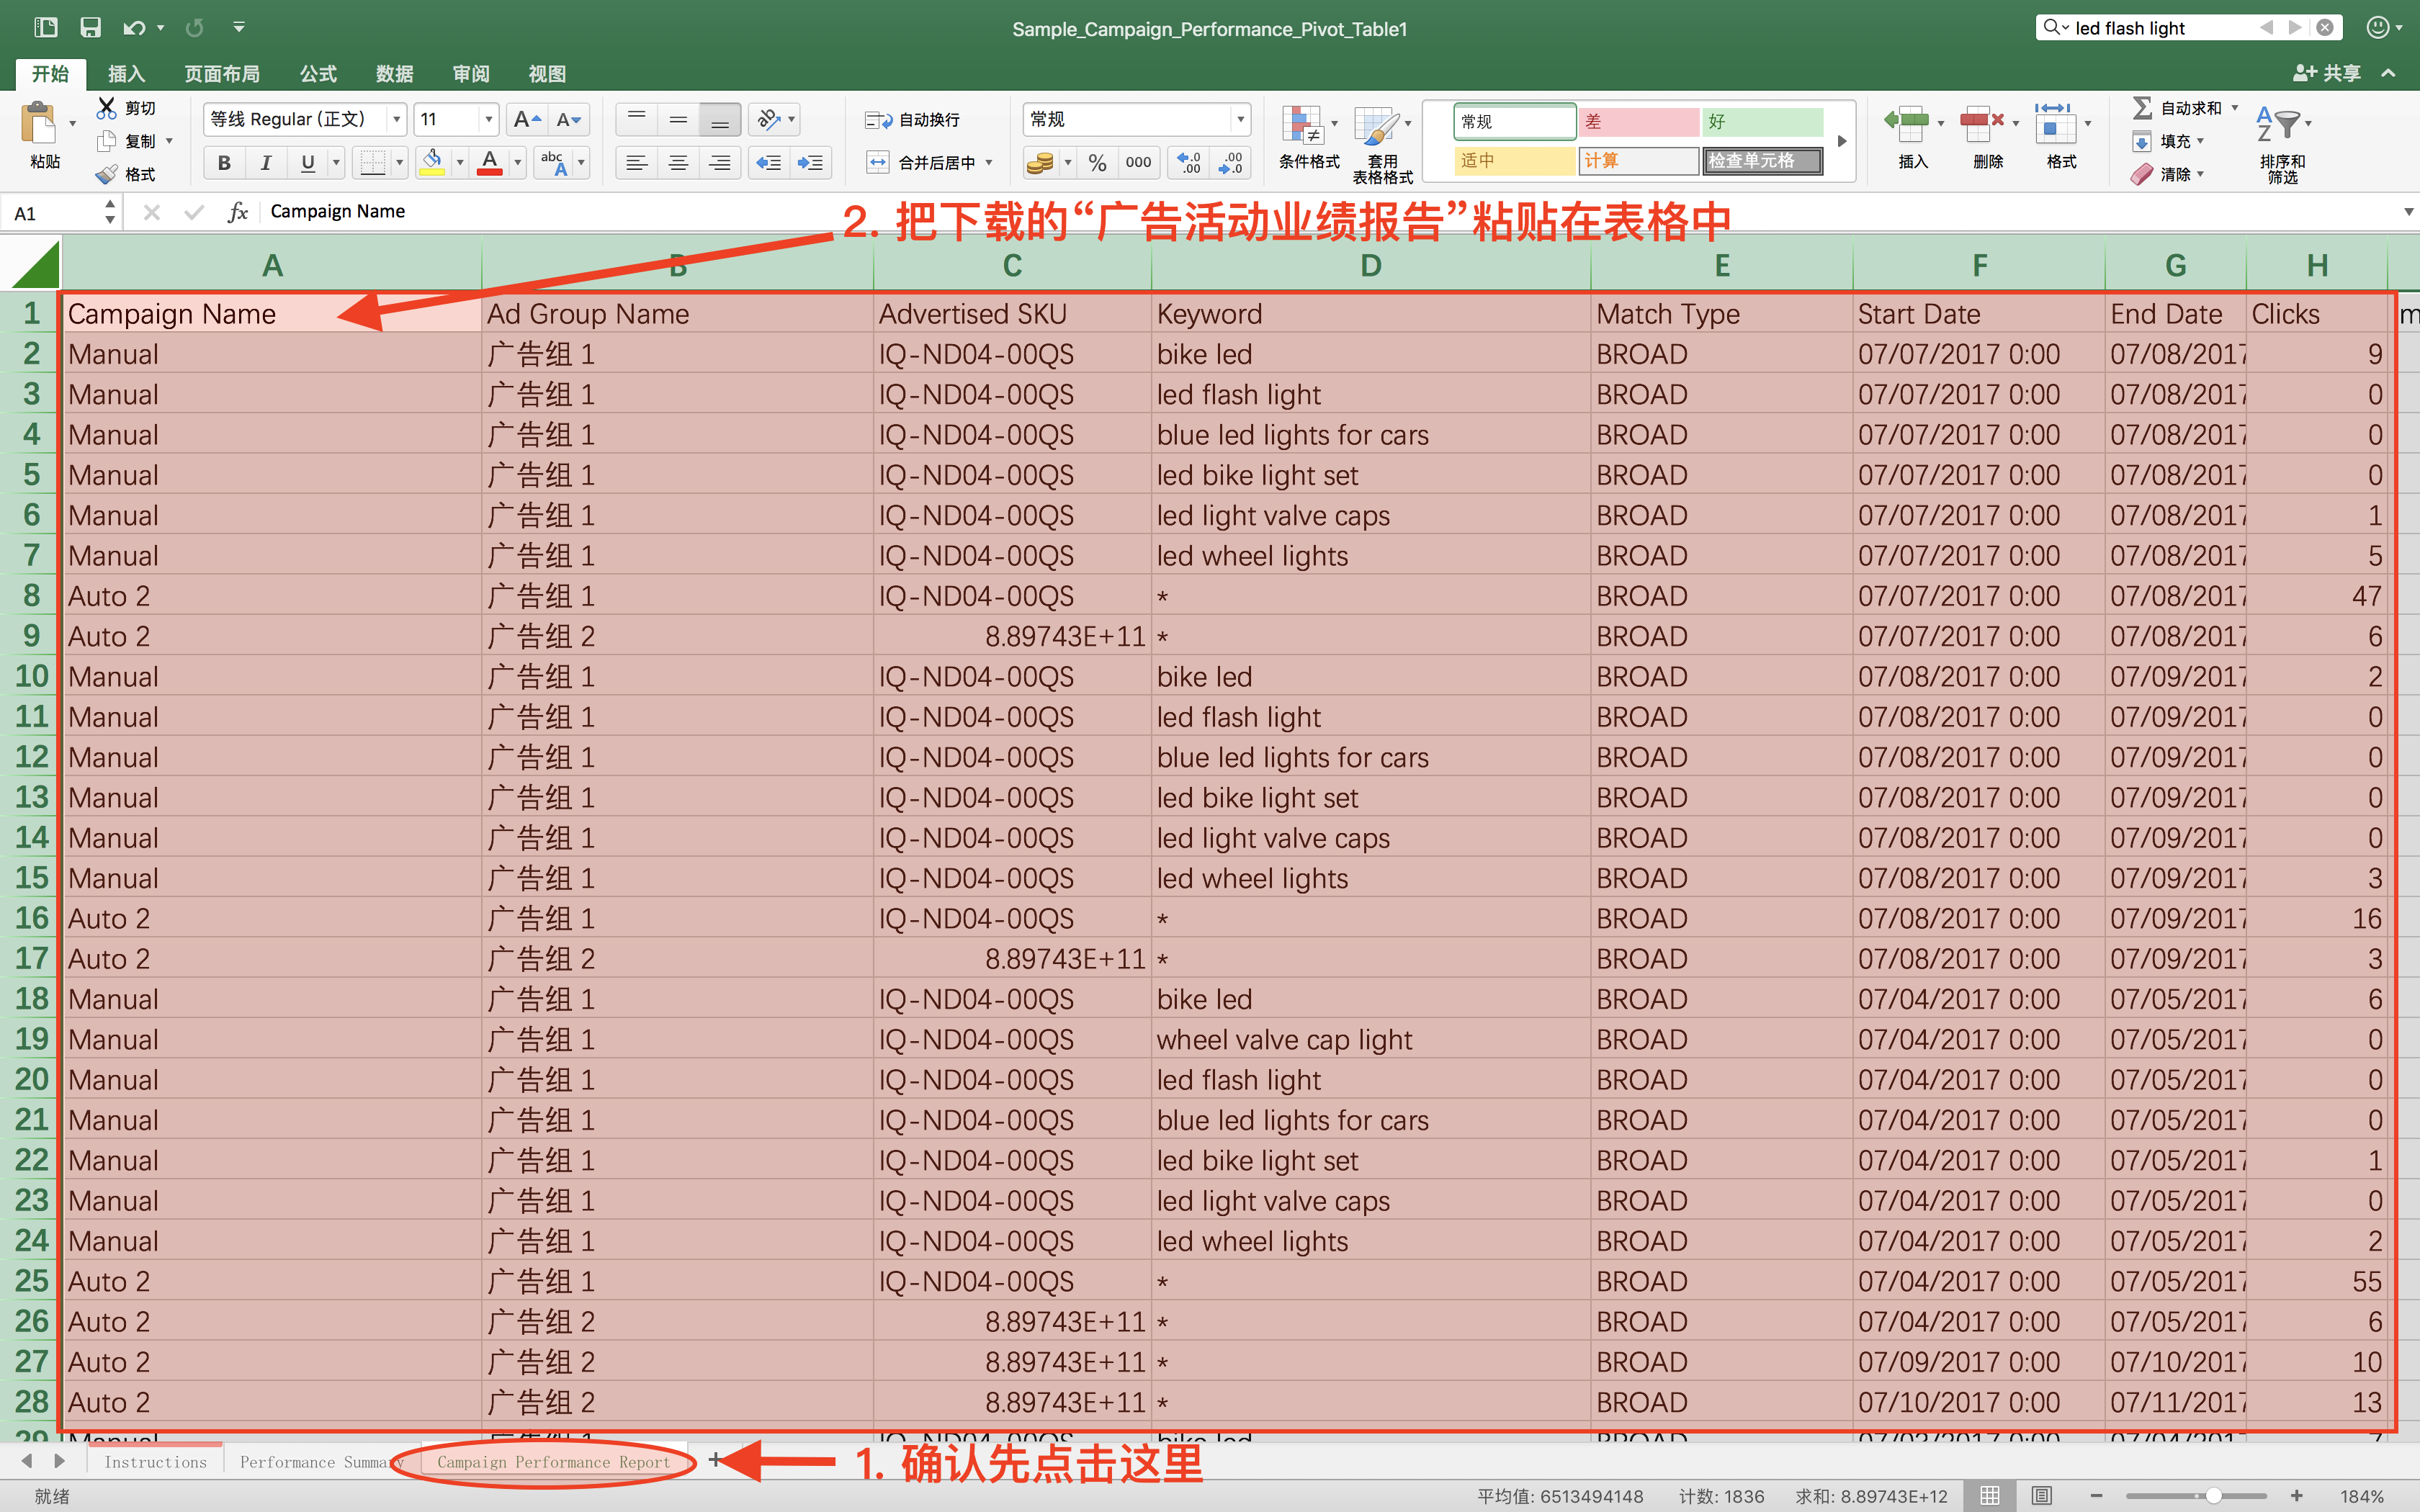Expand the cell styles gallery arrow

tap(1841, 141)
